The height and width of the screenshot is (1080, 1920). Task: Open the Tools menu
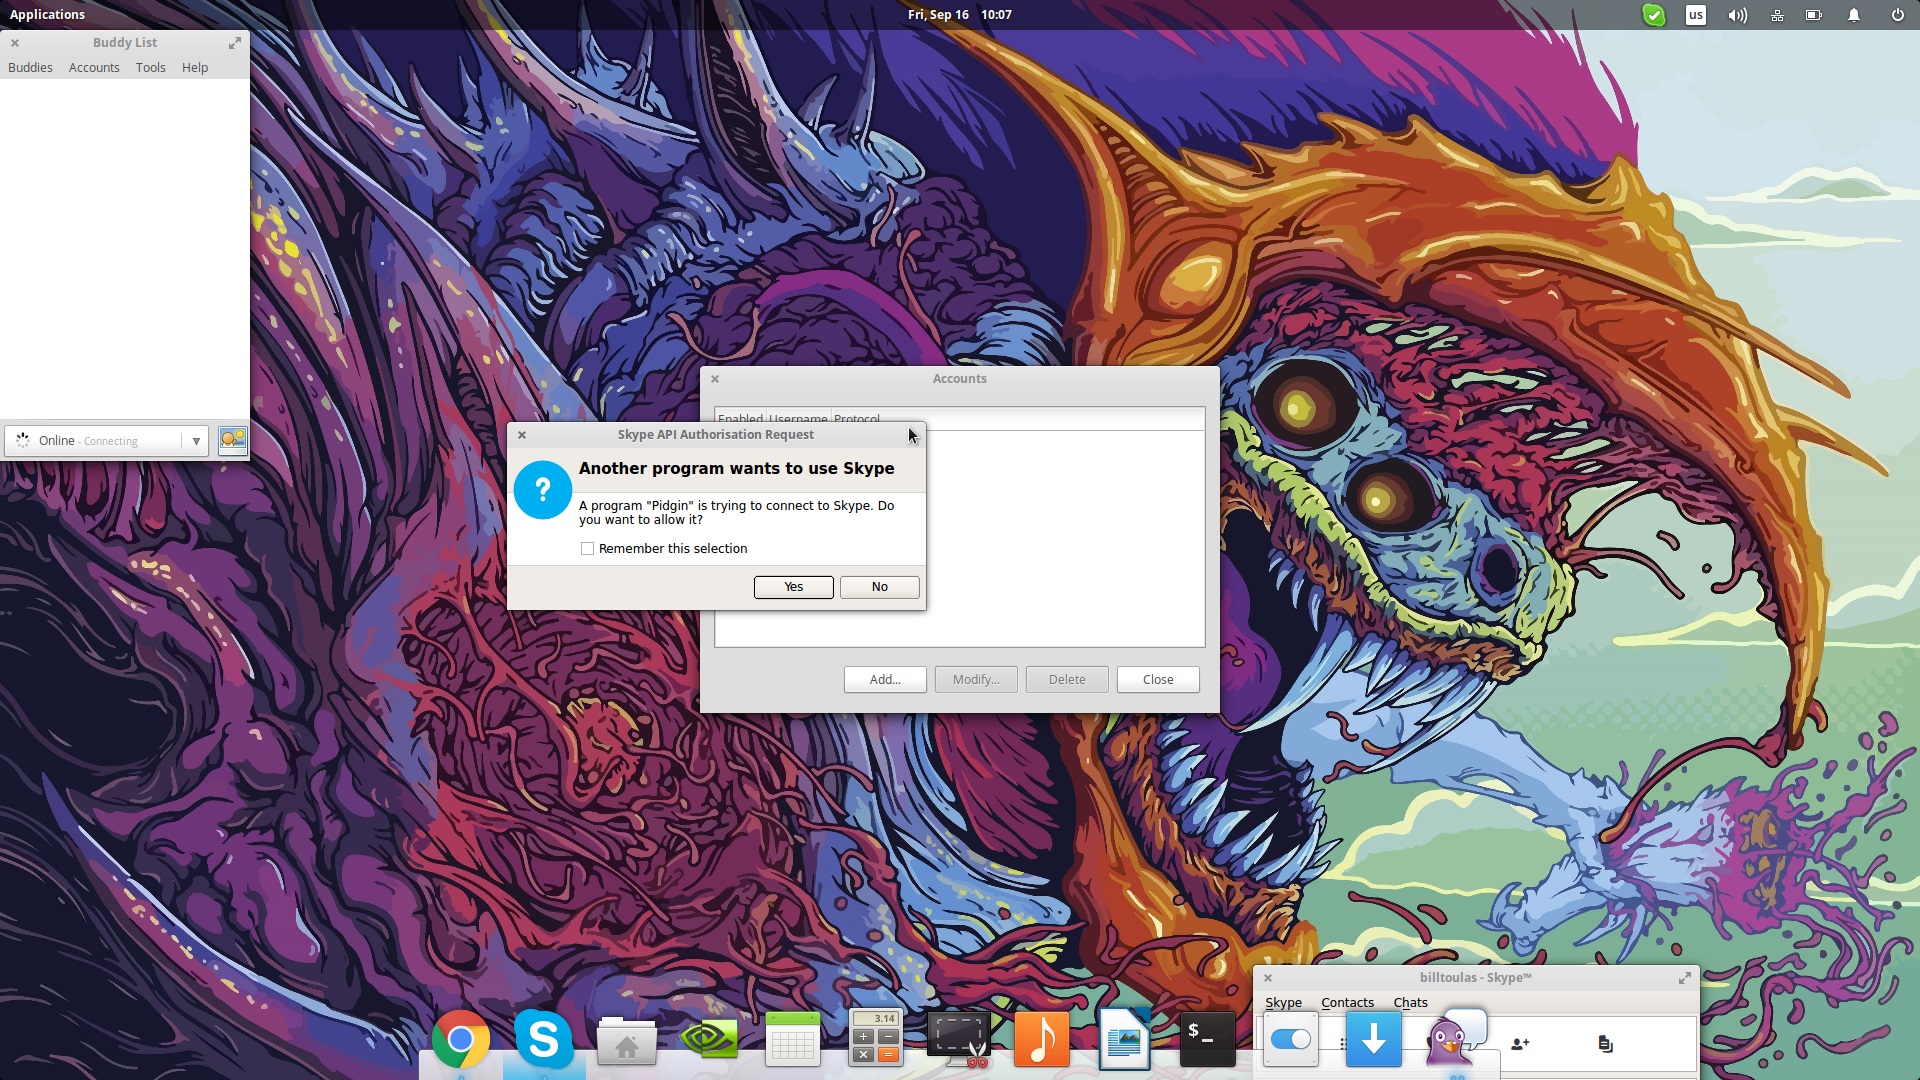(151, 67)
